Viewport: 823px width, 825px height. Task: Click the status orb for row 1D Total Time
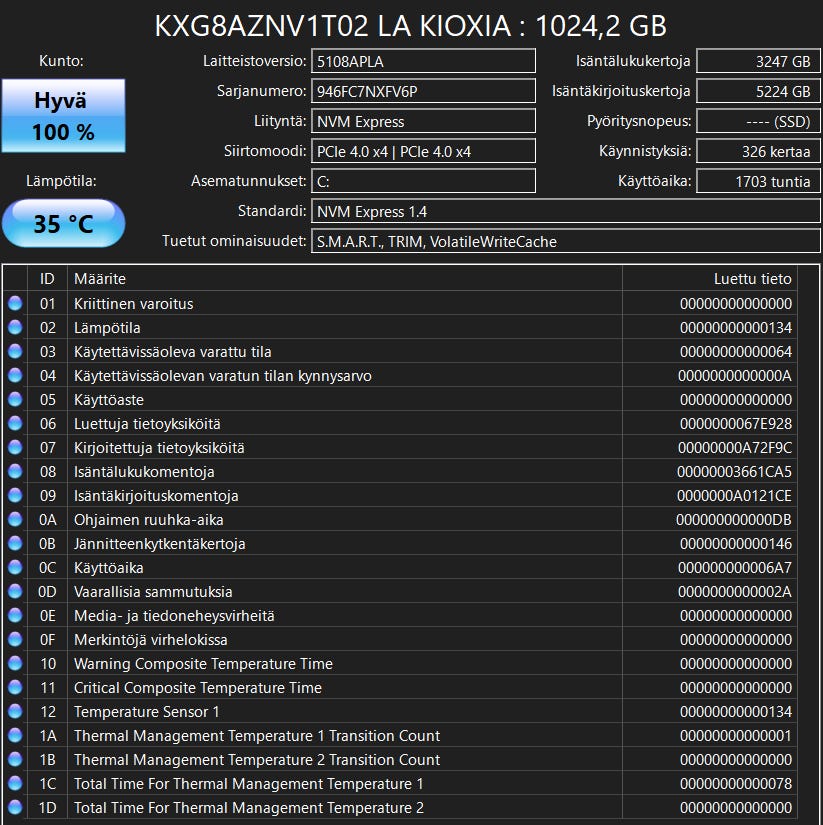pyautogui.click(x=15, y=807)
